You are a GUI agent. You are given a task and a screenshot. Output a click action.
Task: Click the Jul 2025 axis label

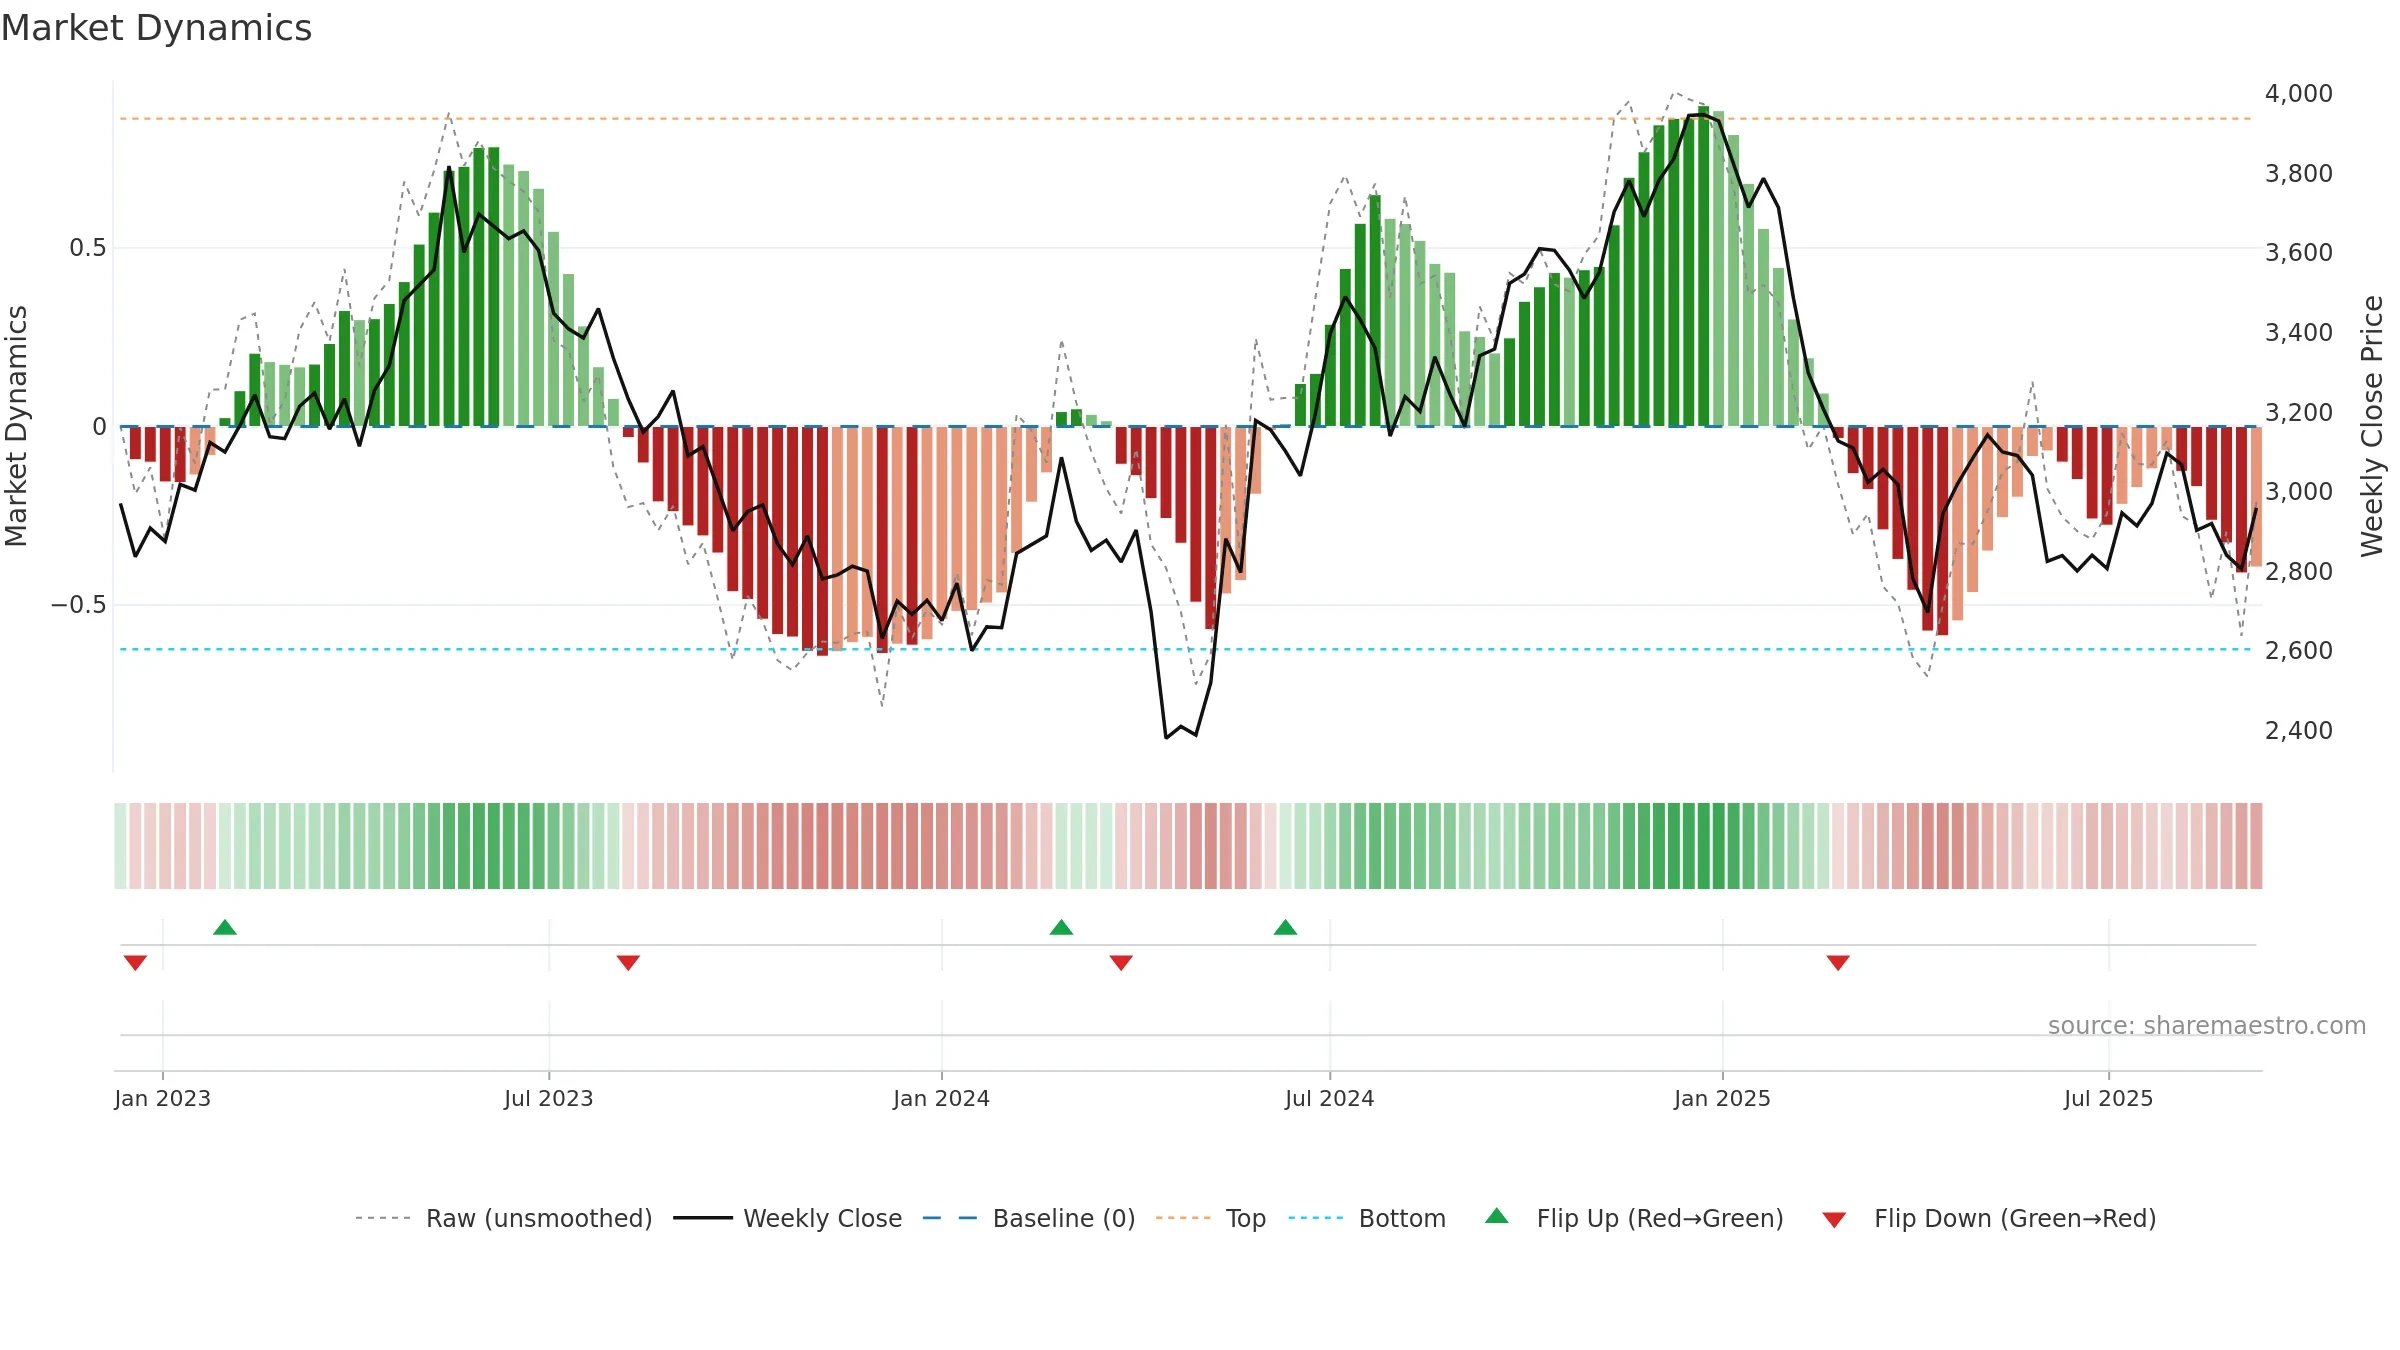2108,1098
